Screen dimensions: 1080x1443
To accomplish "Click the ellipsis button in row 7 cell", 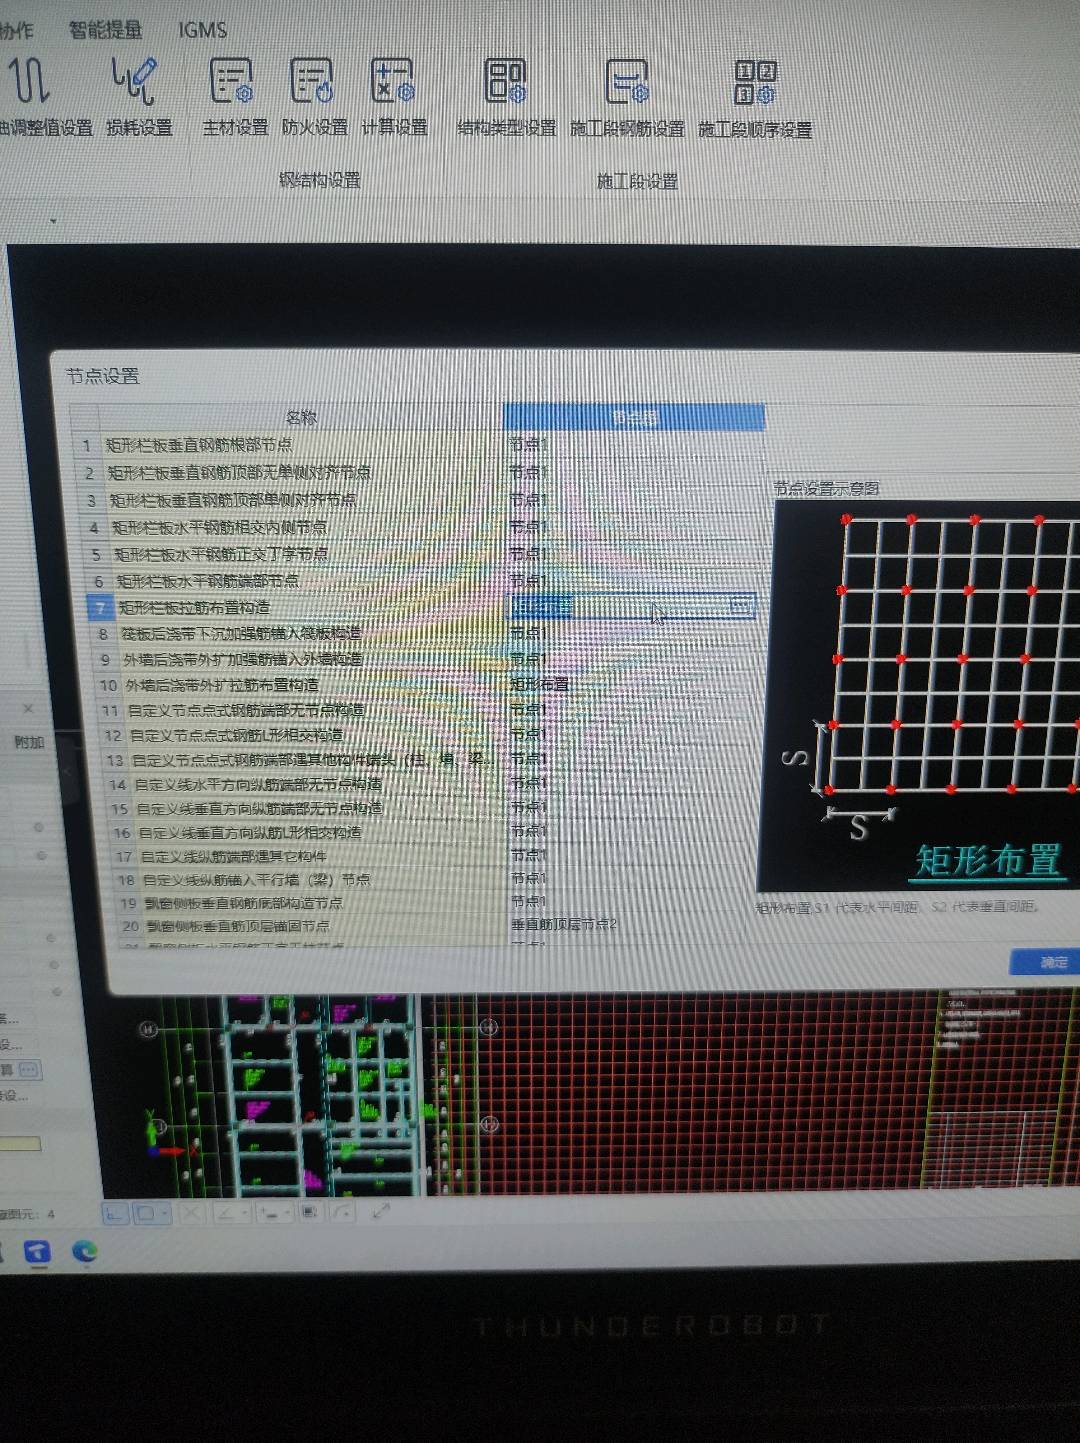I will (x=741, y=605).
